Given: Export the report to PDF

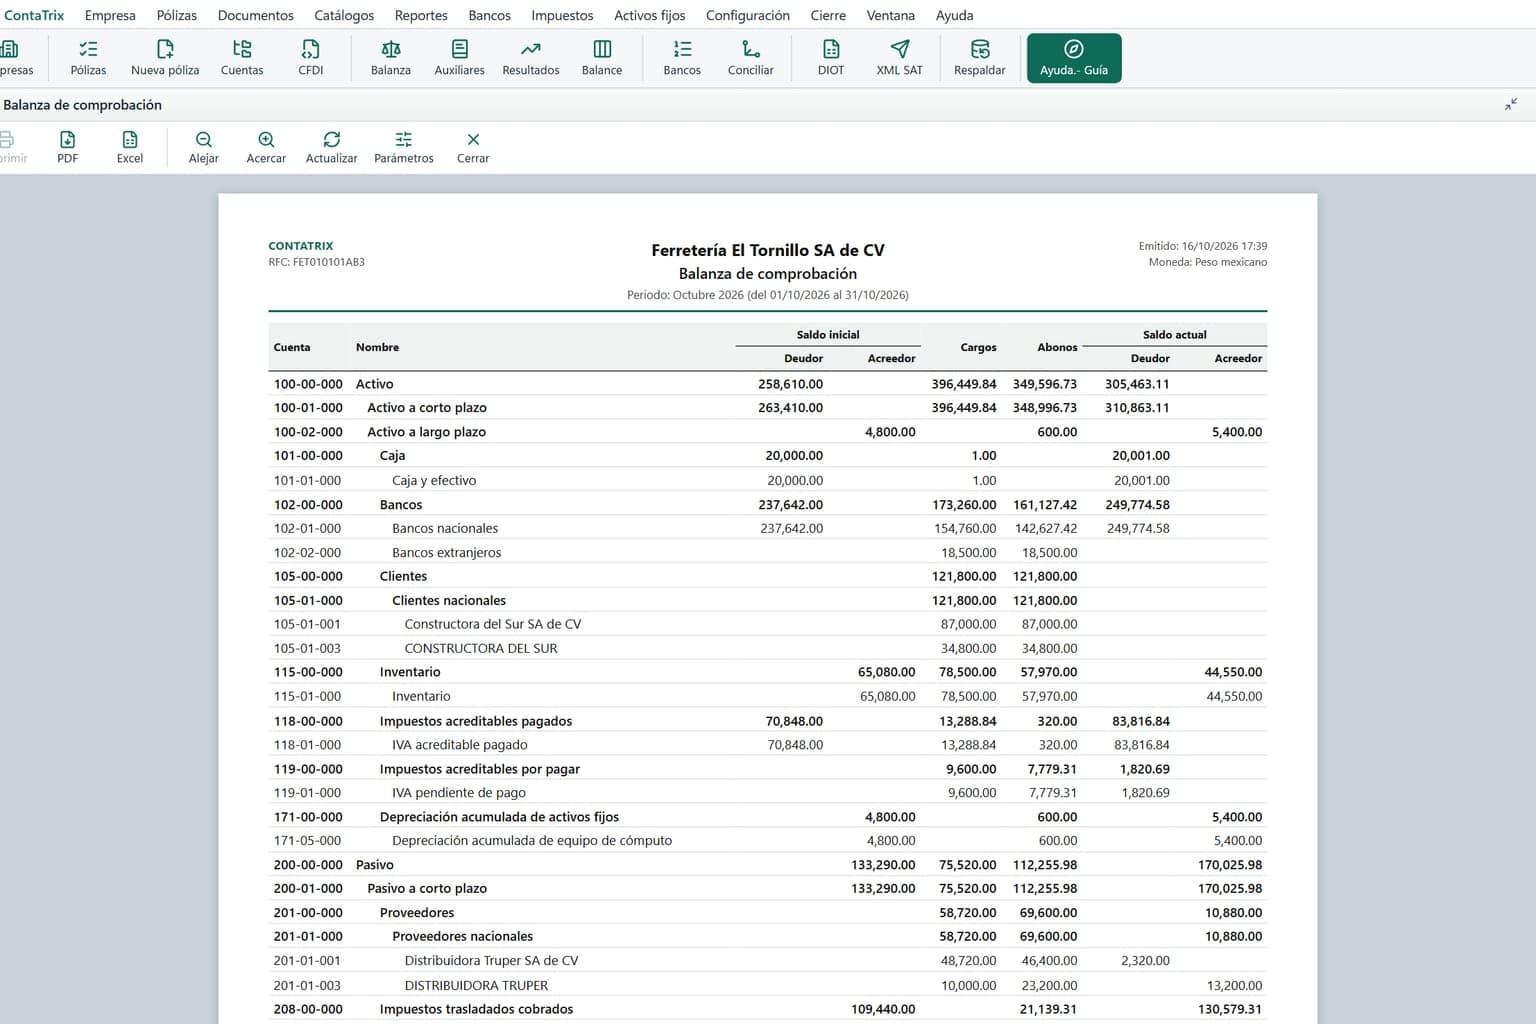Looking at the screenshot, I should coord(68,147).
